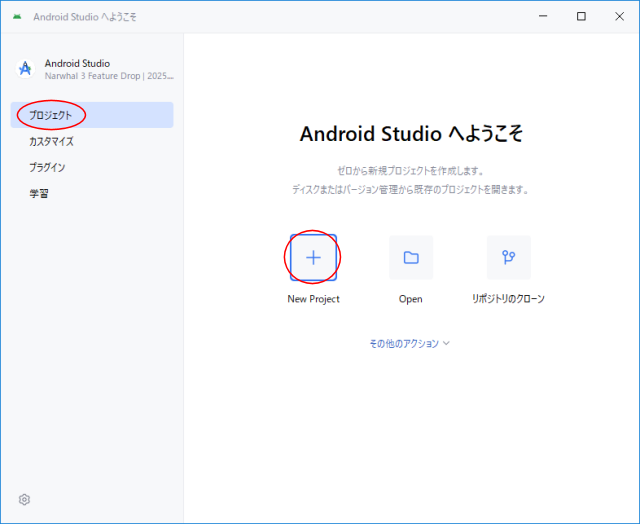This screenshot has height=524, width=640.
Task: Click the New Project plus icon
Action: pyautogui.click(x=313, y=258)
